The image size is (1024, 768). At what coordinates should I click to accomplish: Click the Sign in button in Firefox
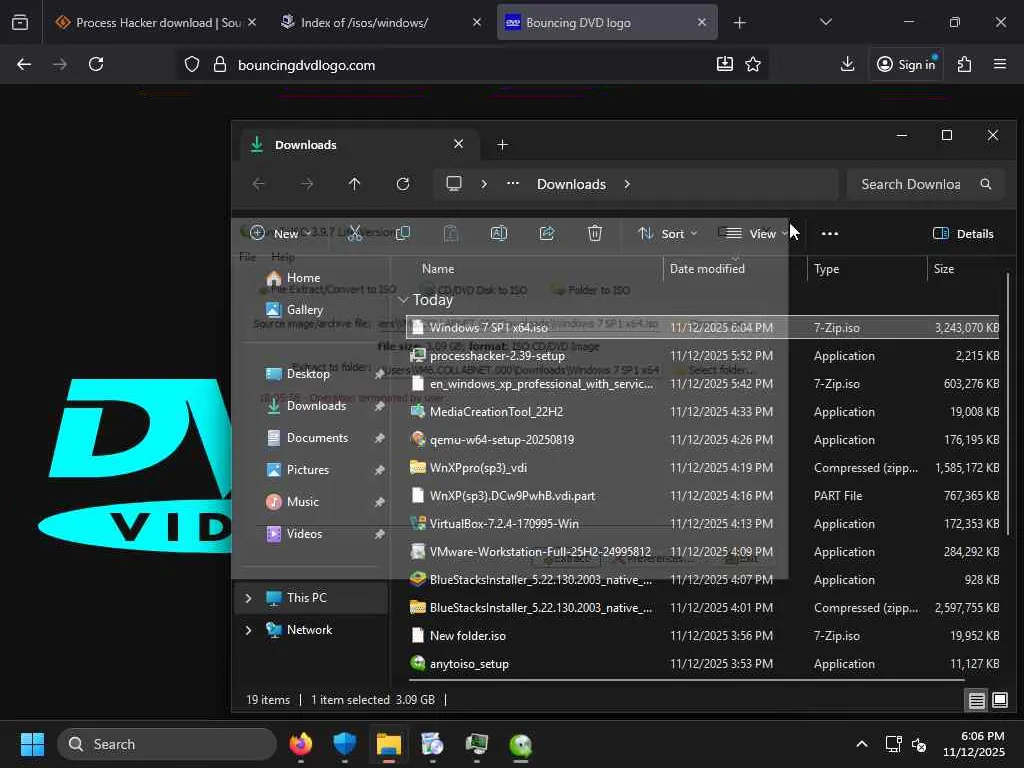(905, 64)
